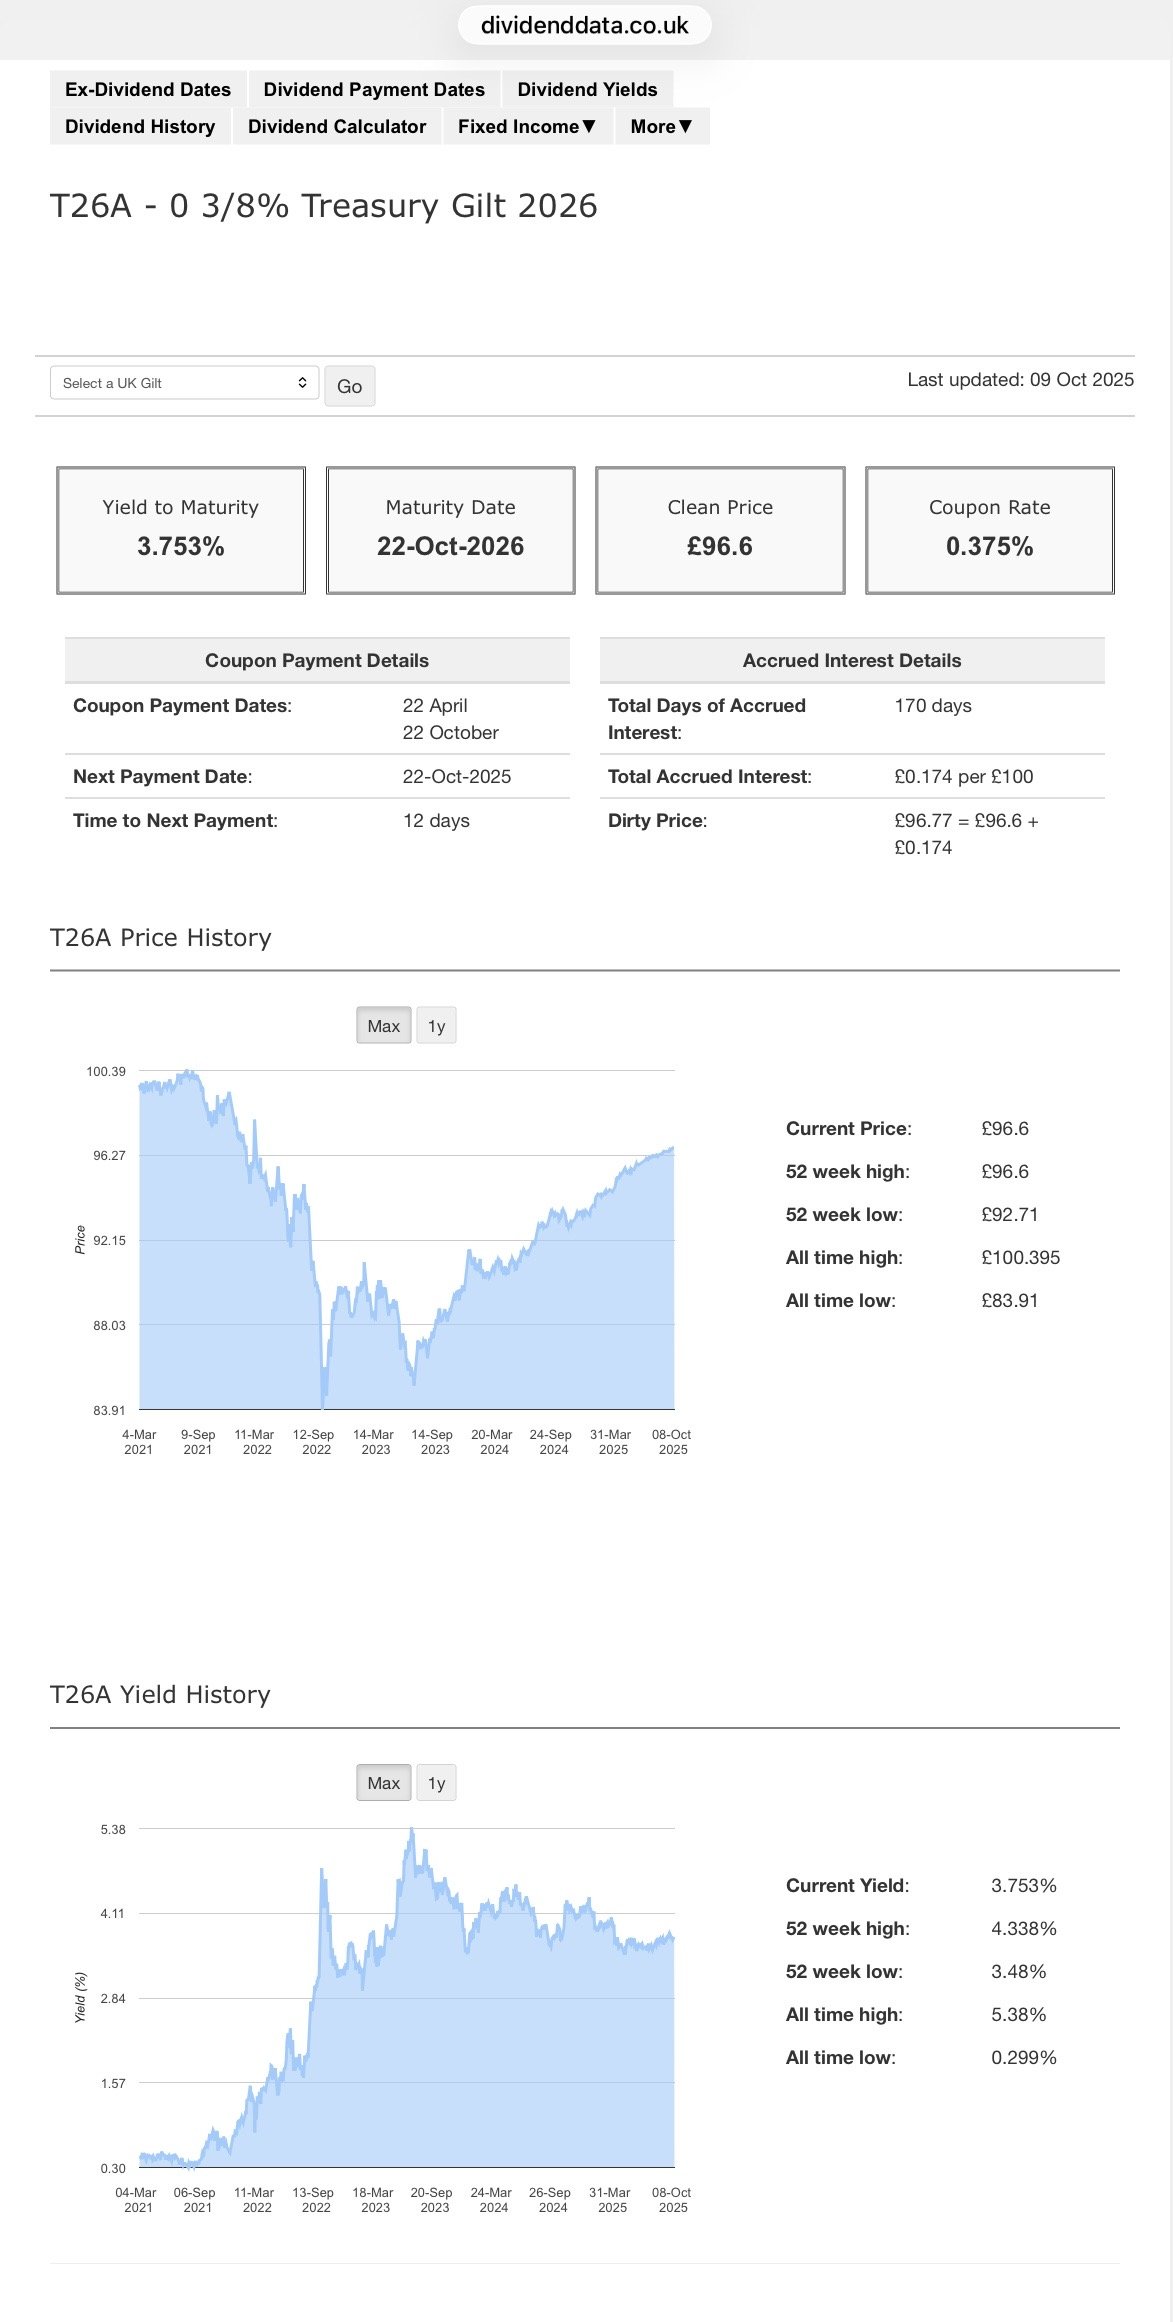
Task: Open the Dividend Payment Dates tab
Action: [x=374, y=89]
